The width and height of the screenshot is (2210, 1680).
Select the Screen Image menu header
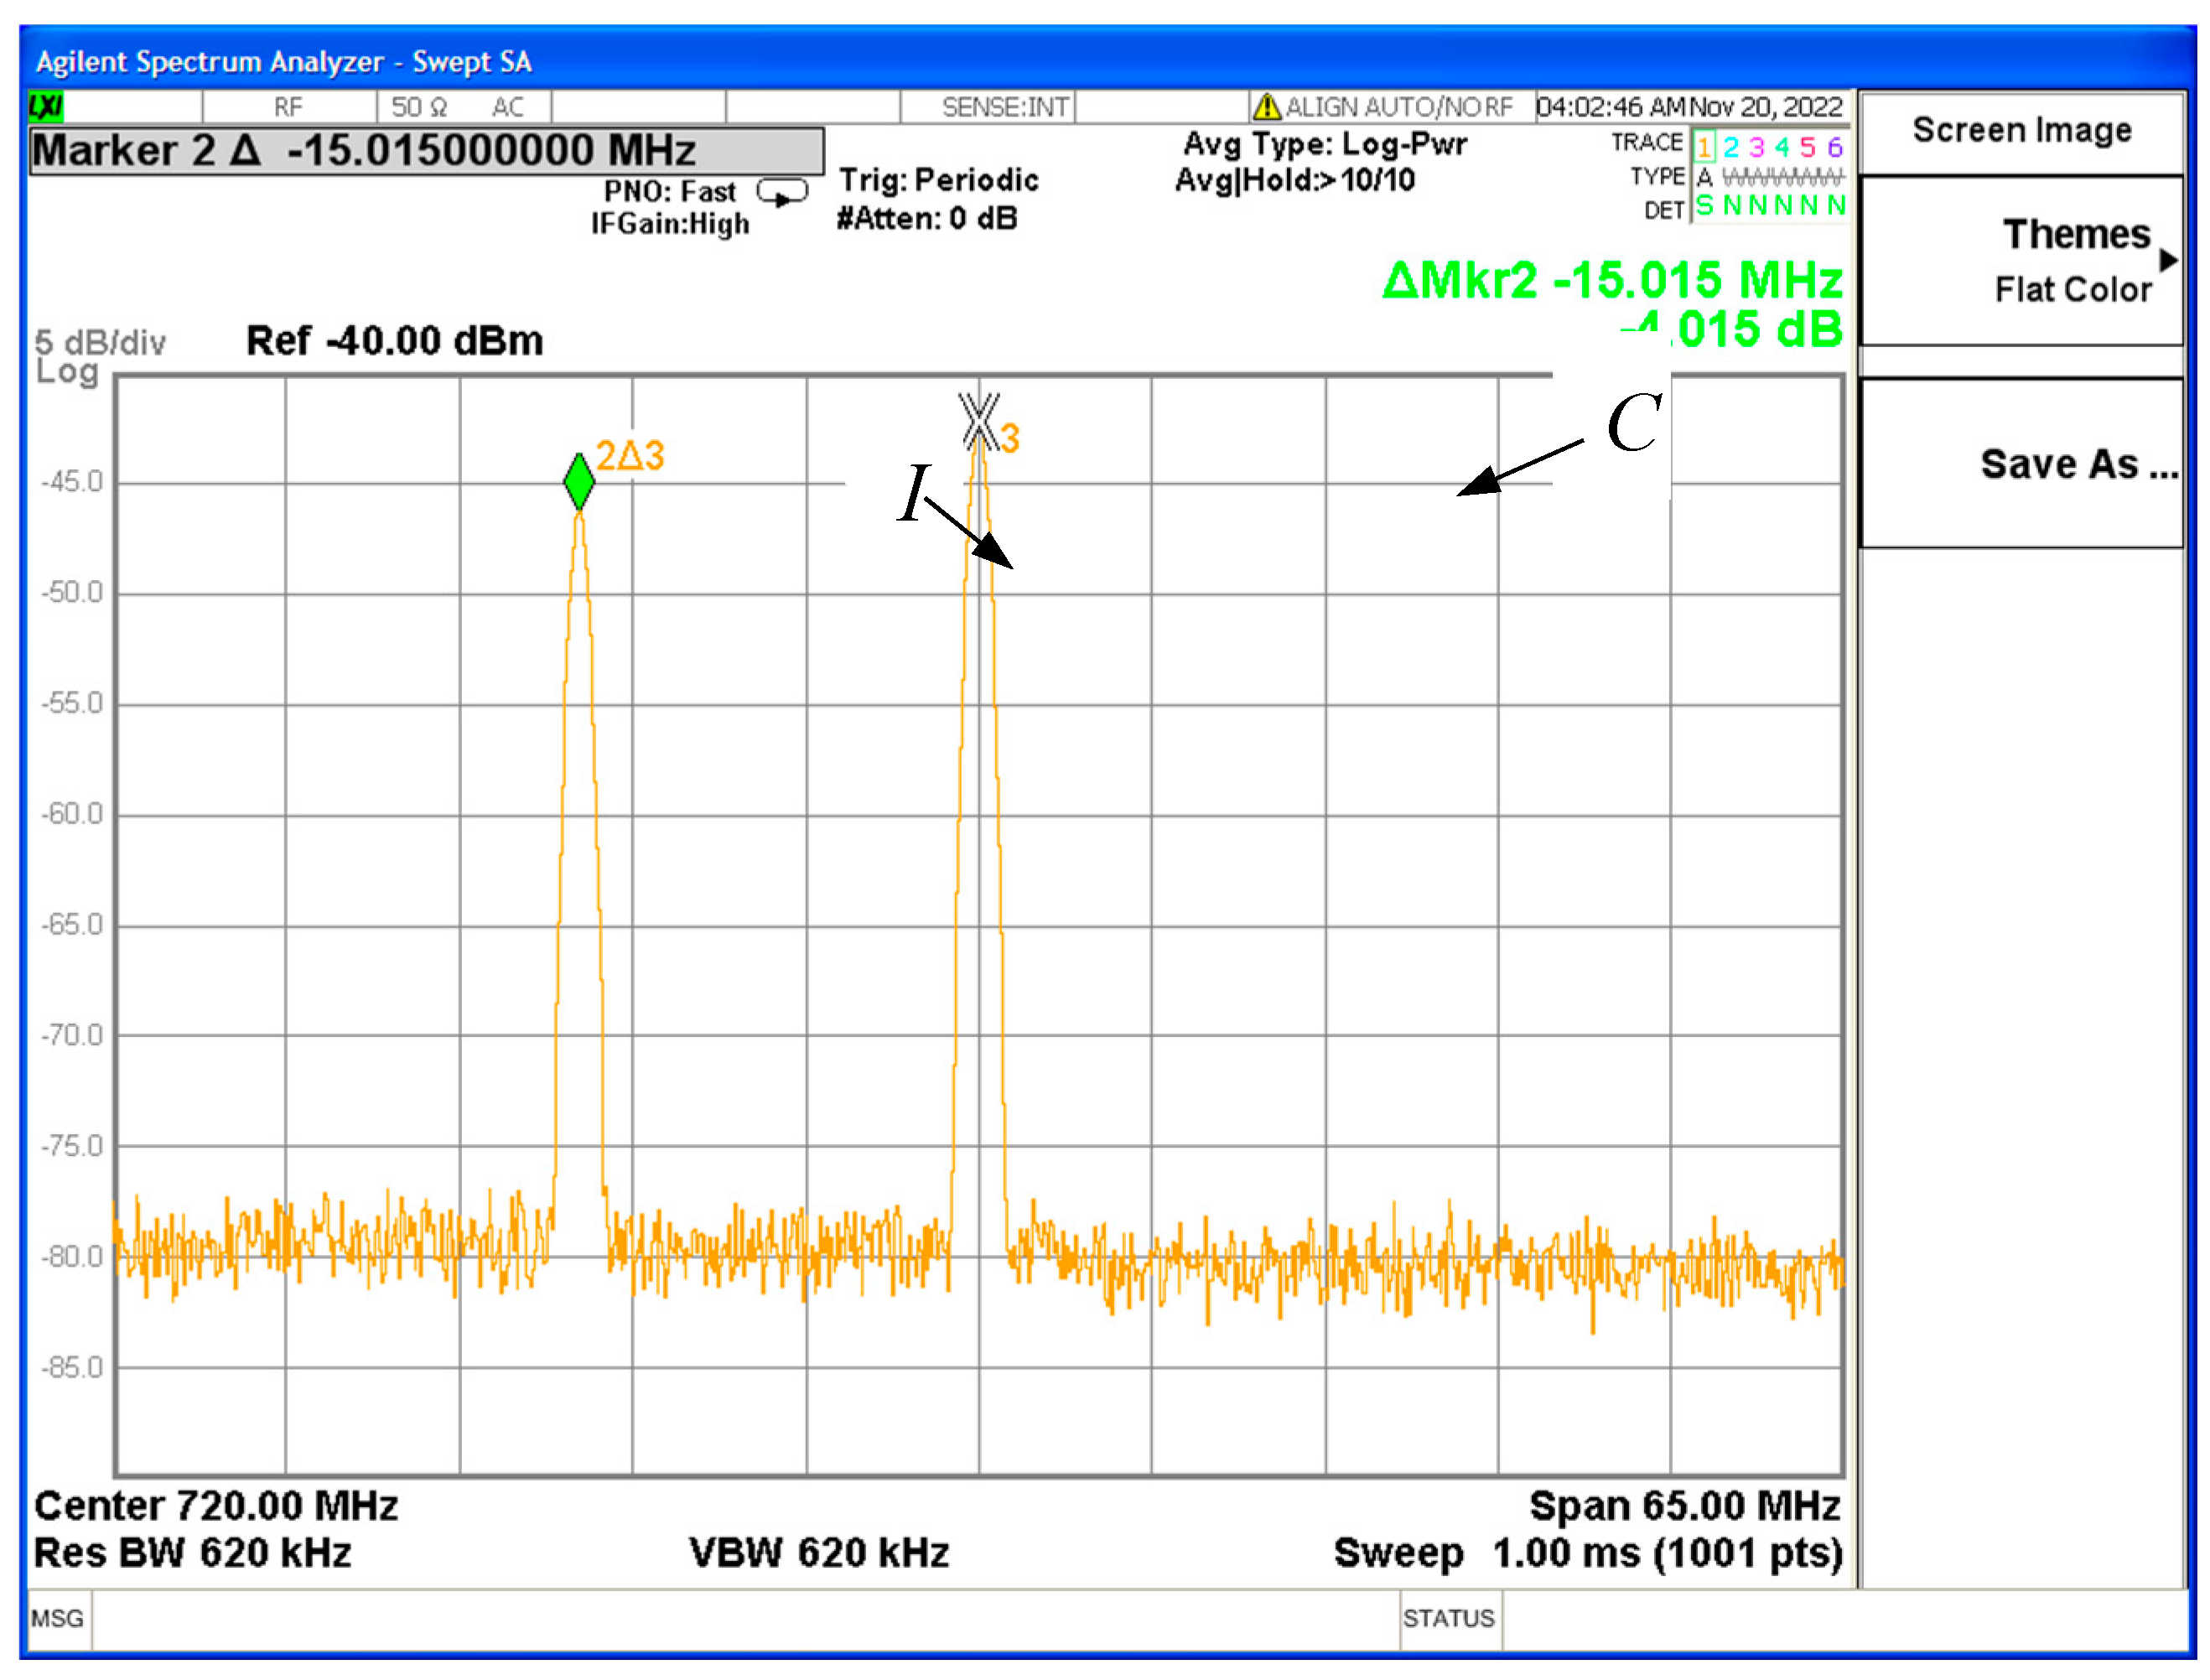(2021, 131)
